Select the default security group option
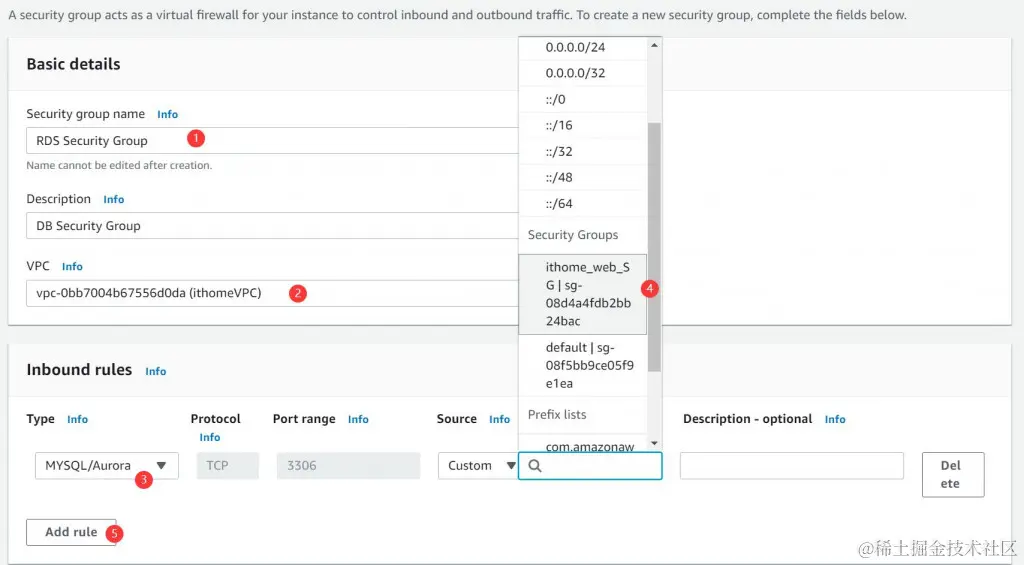The image size is (1024, 565). tap(583, 366)
